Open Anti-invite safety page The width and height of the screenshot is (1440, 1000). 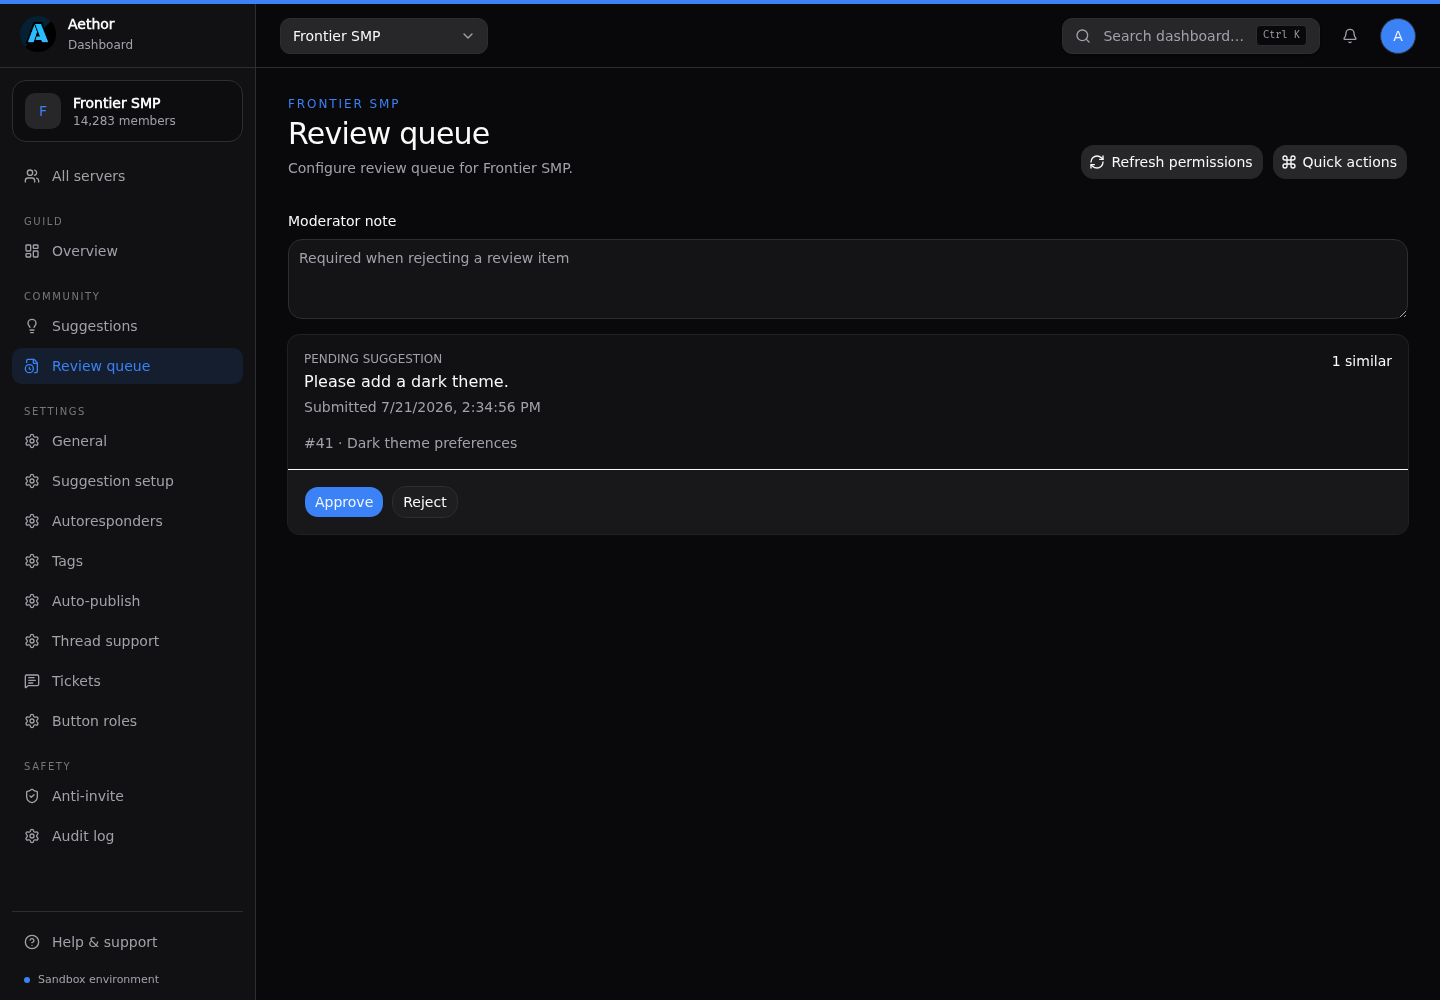[x=127, y=796]
